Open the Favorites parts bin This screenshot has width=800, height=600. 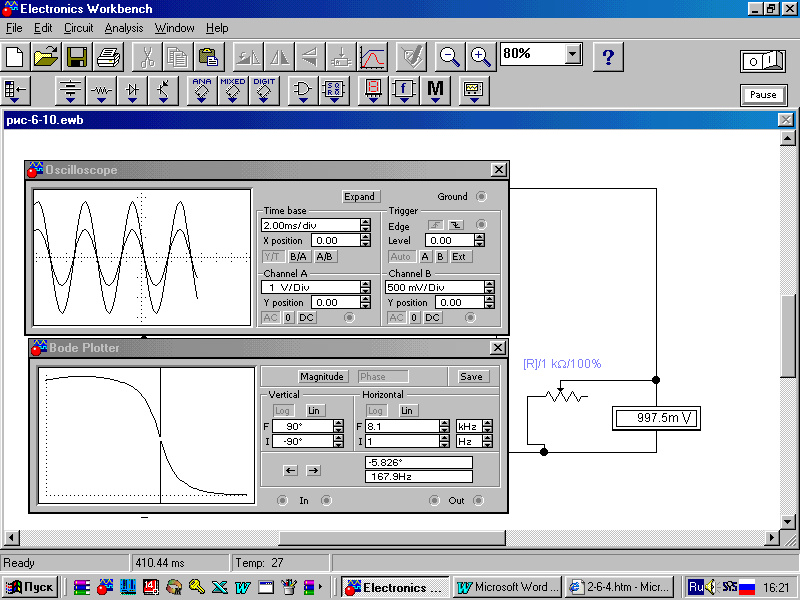tap(16, 91)
